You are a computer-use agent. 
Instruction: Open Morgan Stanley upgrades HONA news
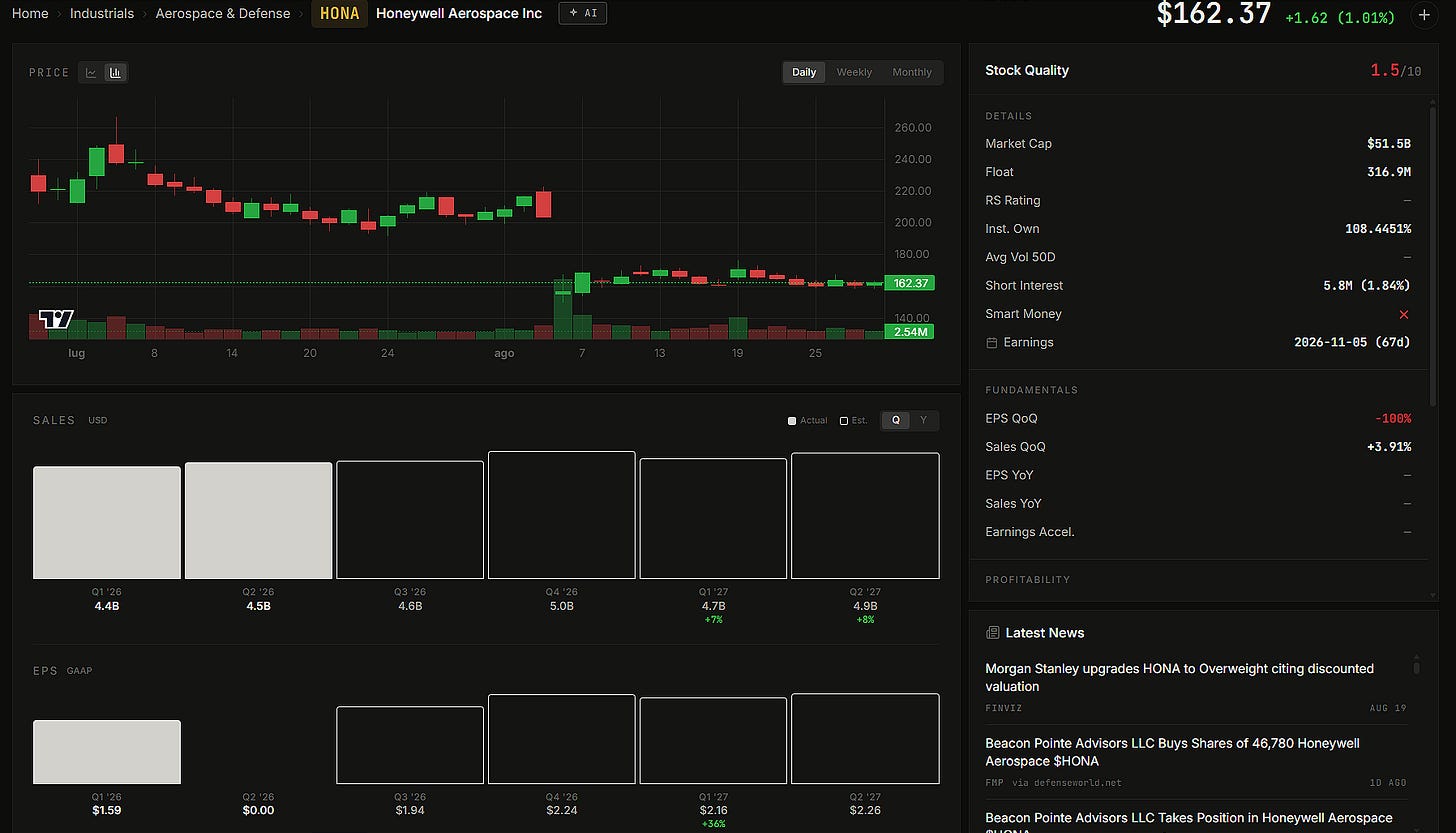click(x=1180, y=677)
